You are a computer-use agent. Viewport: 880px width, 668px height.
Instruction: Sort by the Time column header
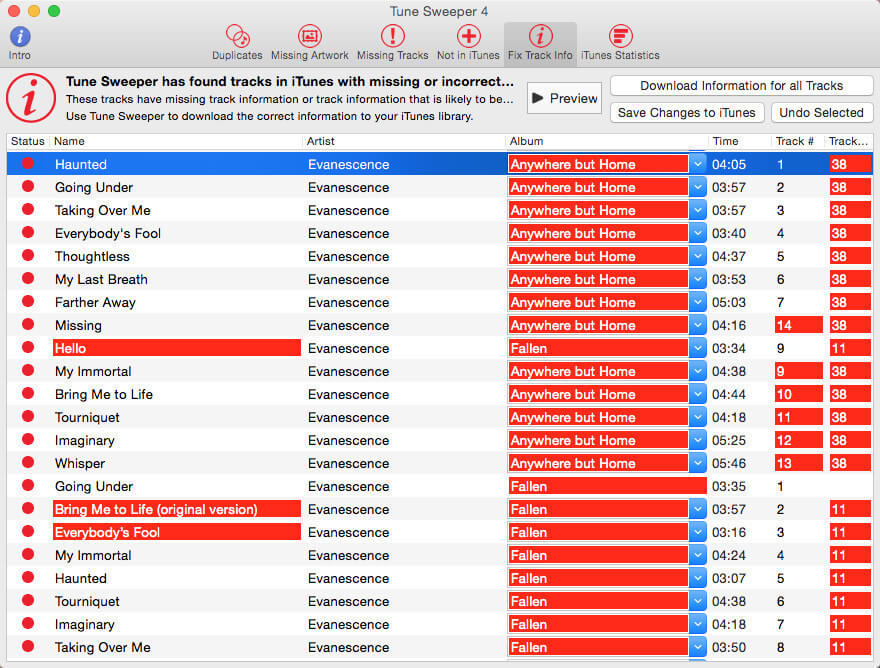pyautogui.click(x=740, y=141)
